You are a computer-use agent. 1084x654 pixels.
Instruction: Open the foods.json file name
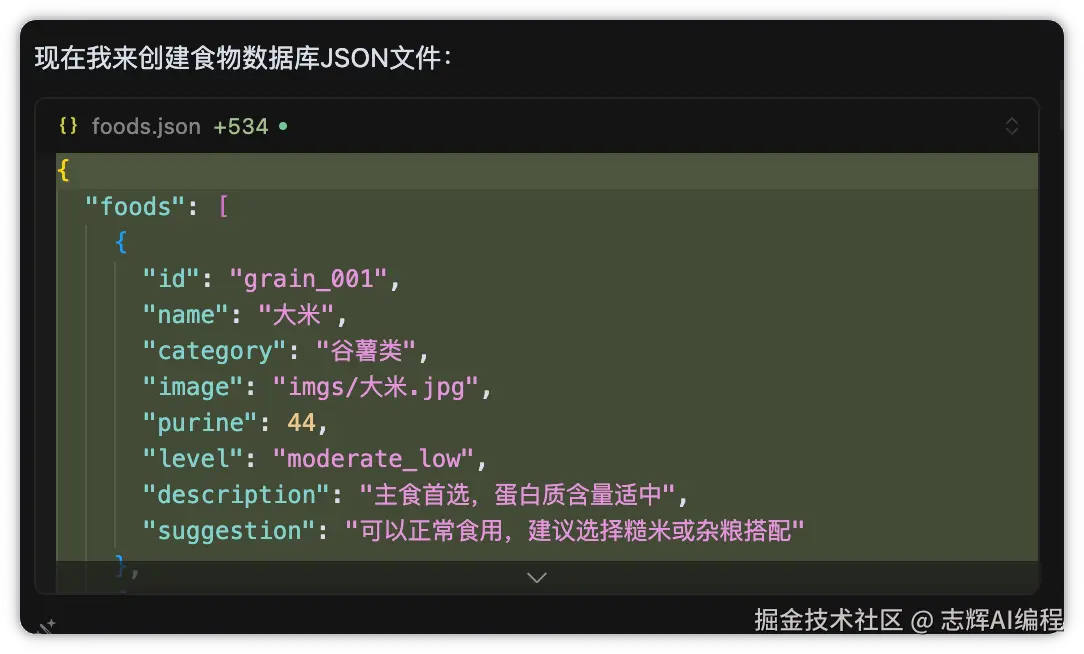(x=145, y=127)
